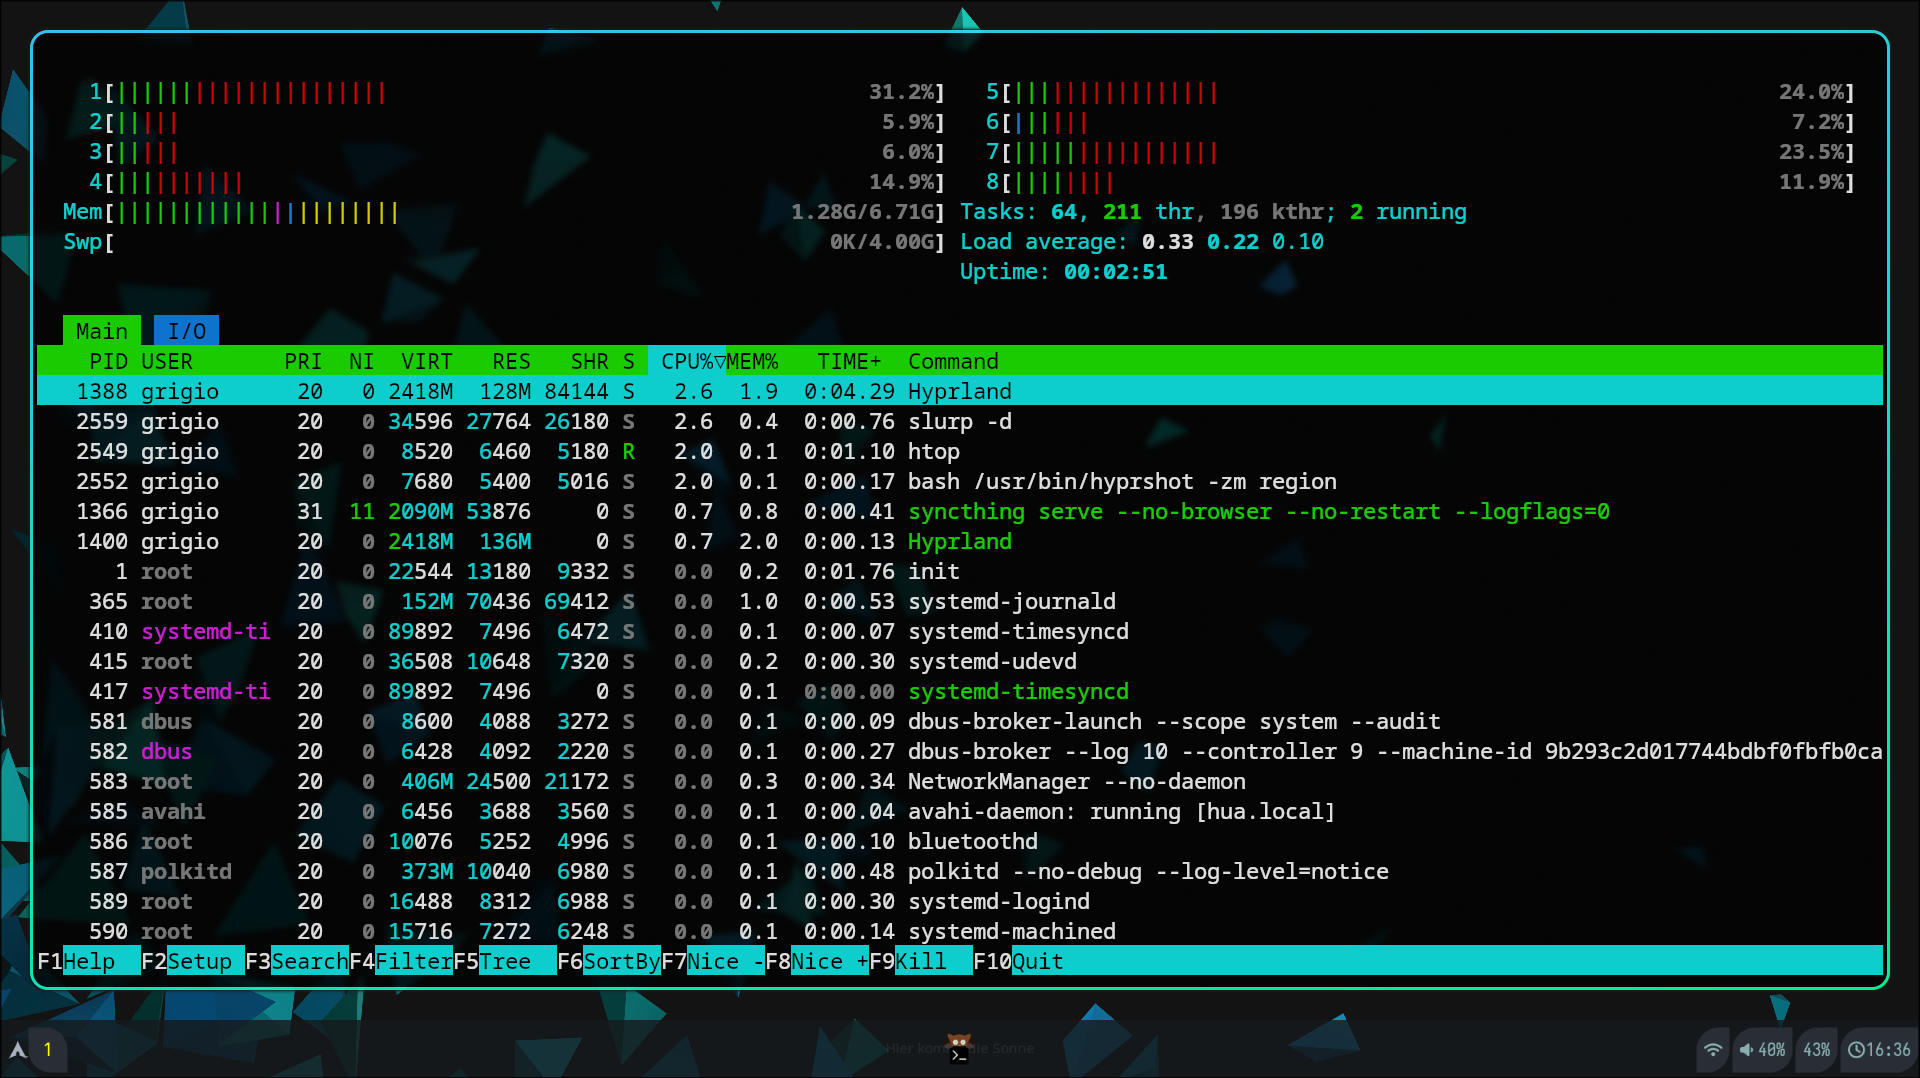Image resolution: width=1920 pixels, height=1078 pixels.
Task: Open the terminal icon in the center of the bar
Action: pos(959,1050)
